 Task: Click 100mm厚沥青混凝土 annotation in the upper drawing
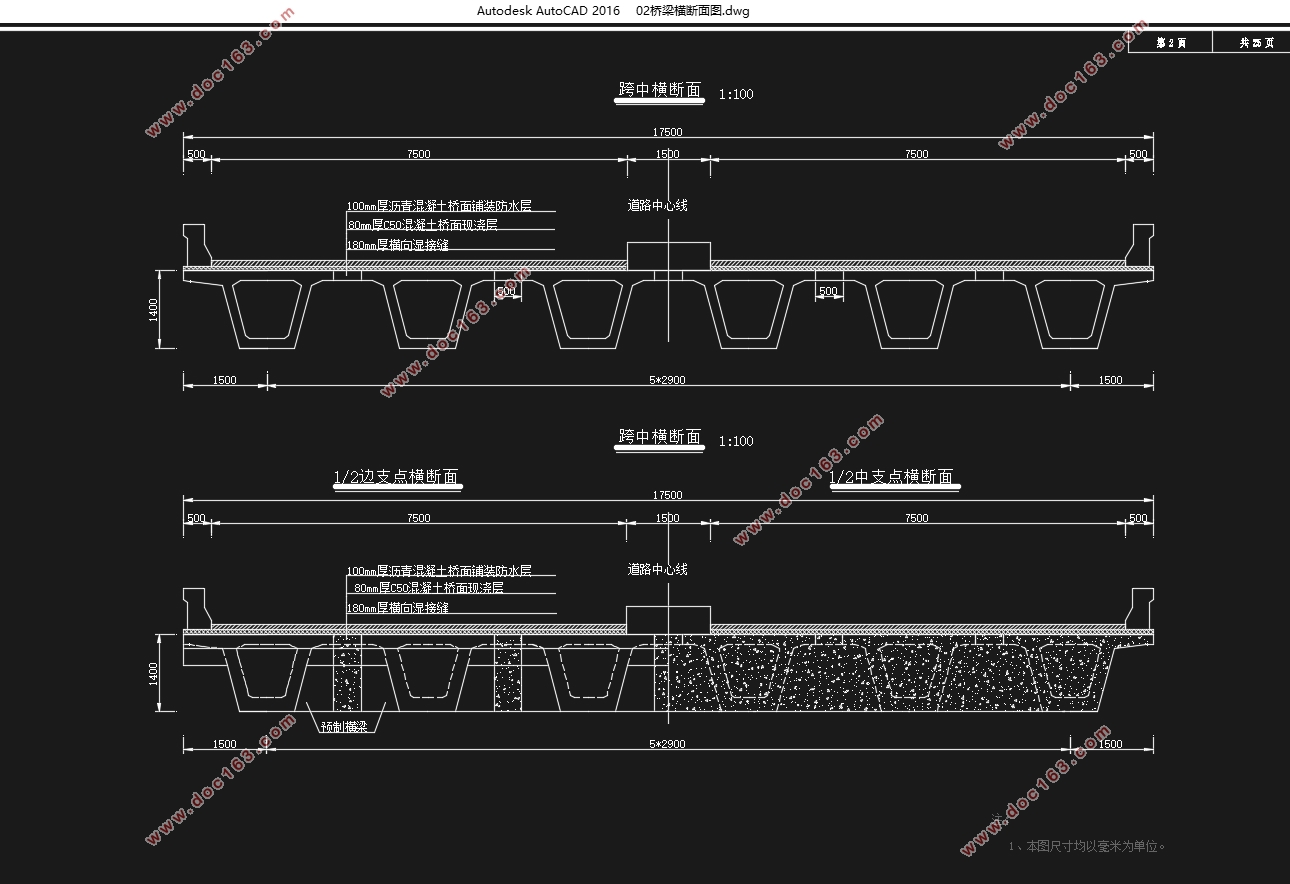click(439, 206)
